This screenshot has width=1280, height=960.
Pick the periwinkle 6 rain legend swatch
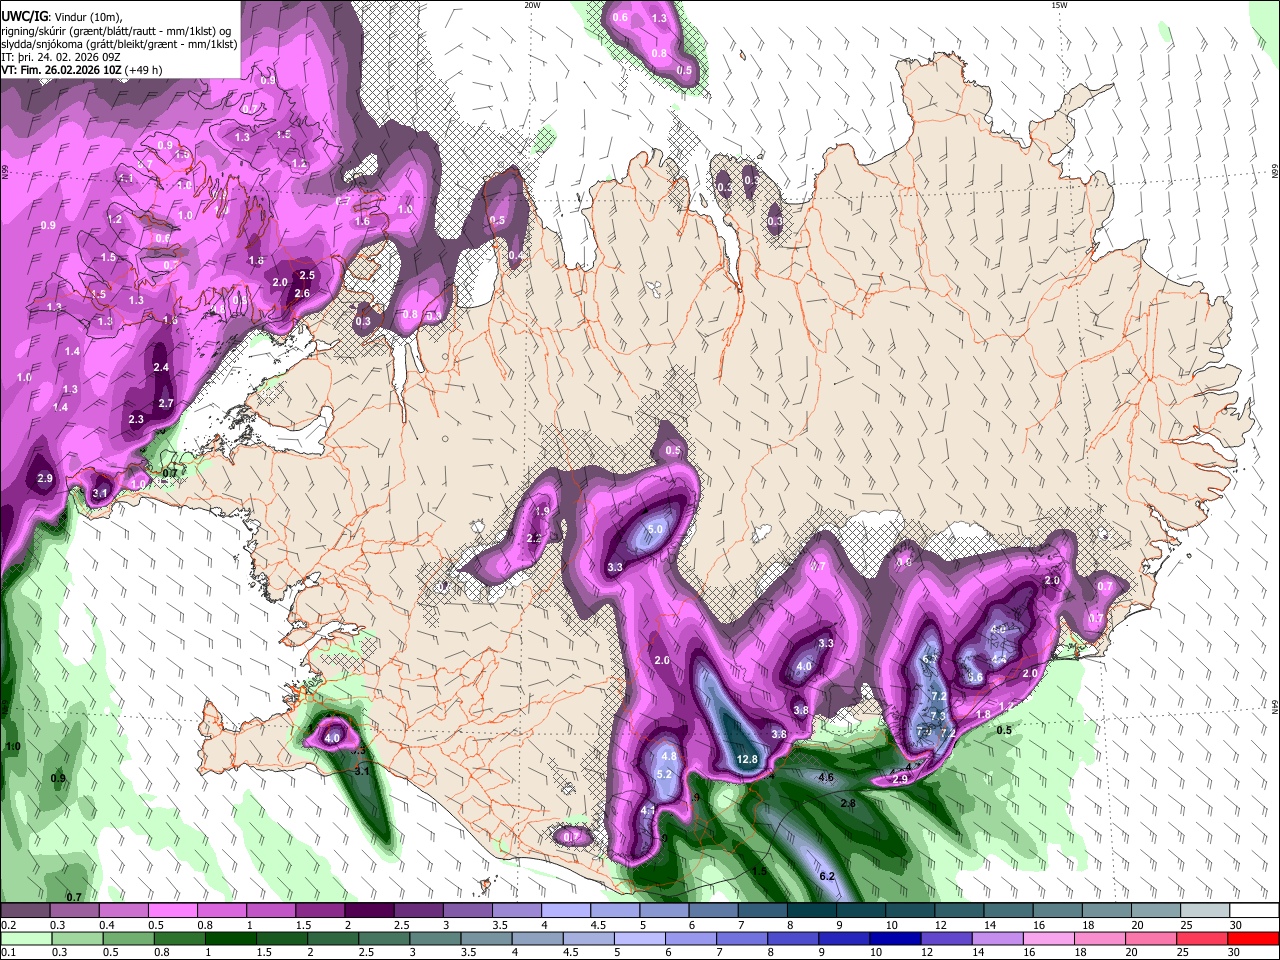691,938
